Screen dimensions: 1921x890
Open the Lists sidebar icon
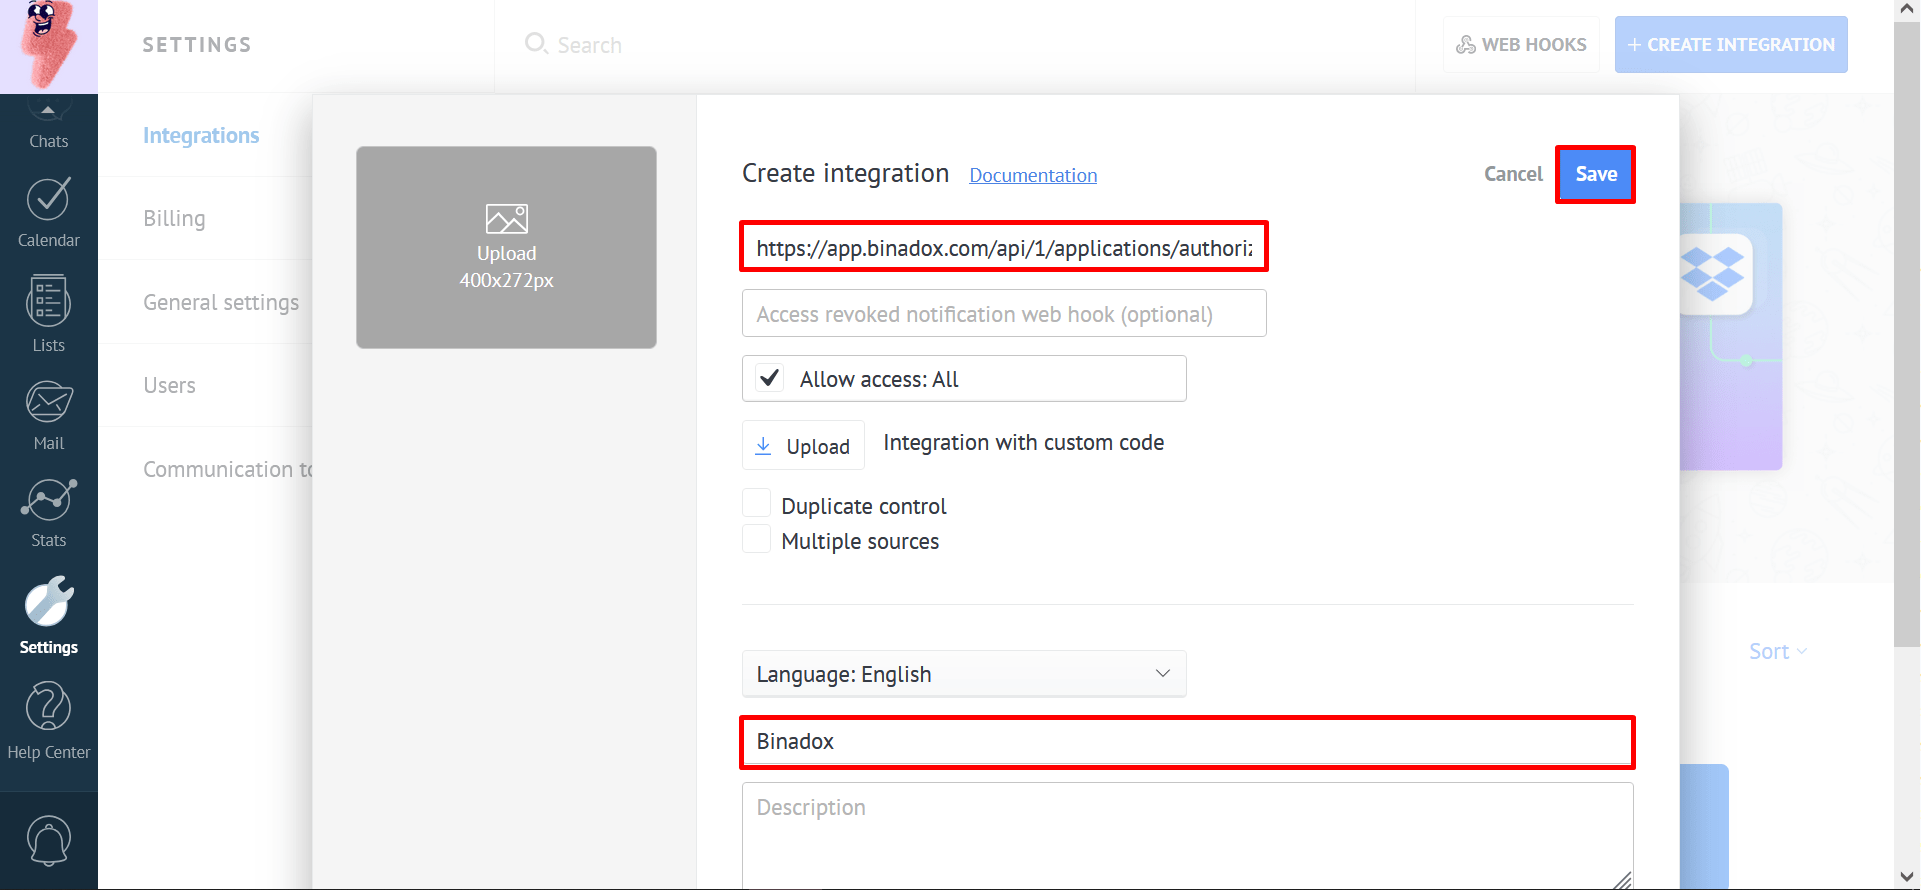tap(48, 301)
